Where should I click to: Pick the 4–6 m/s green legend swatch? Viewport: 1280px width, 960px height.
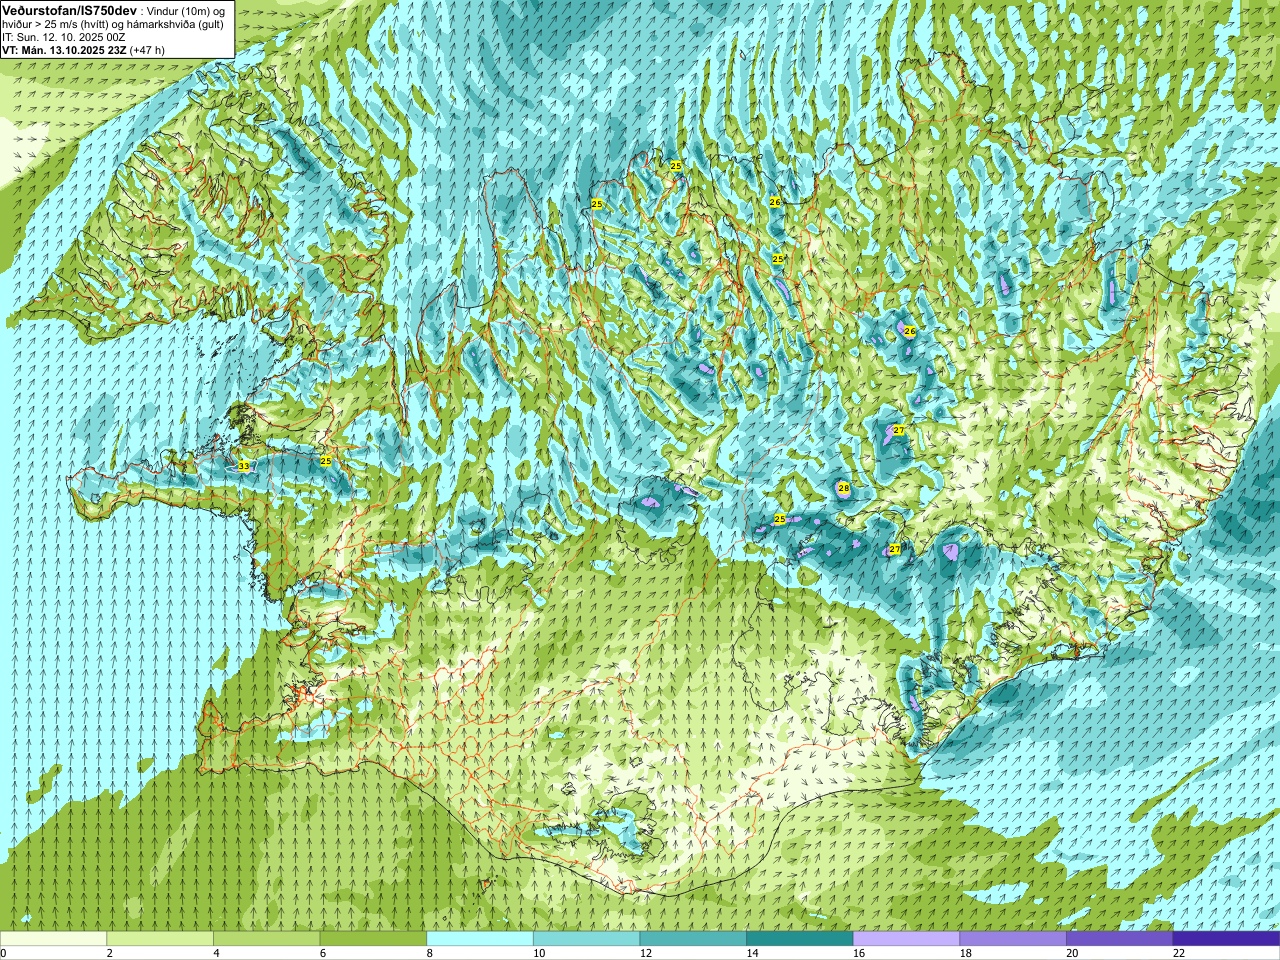pyautogui.click(x=266, y=939)
